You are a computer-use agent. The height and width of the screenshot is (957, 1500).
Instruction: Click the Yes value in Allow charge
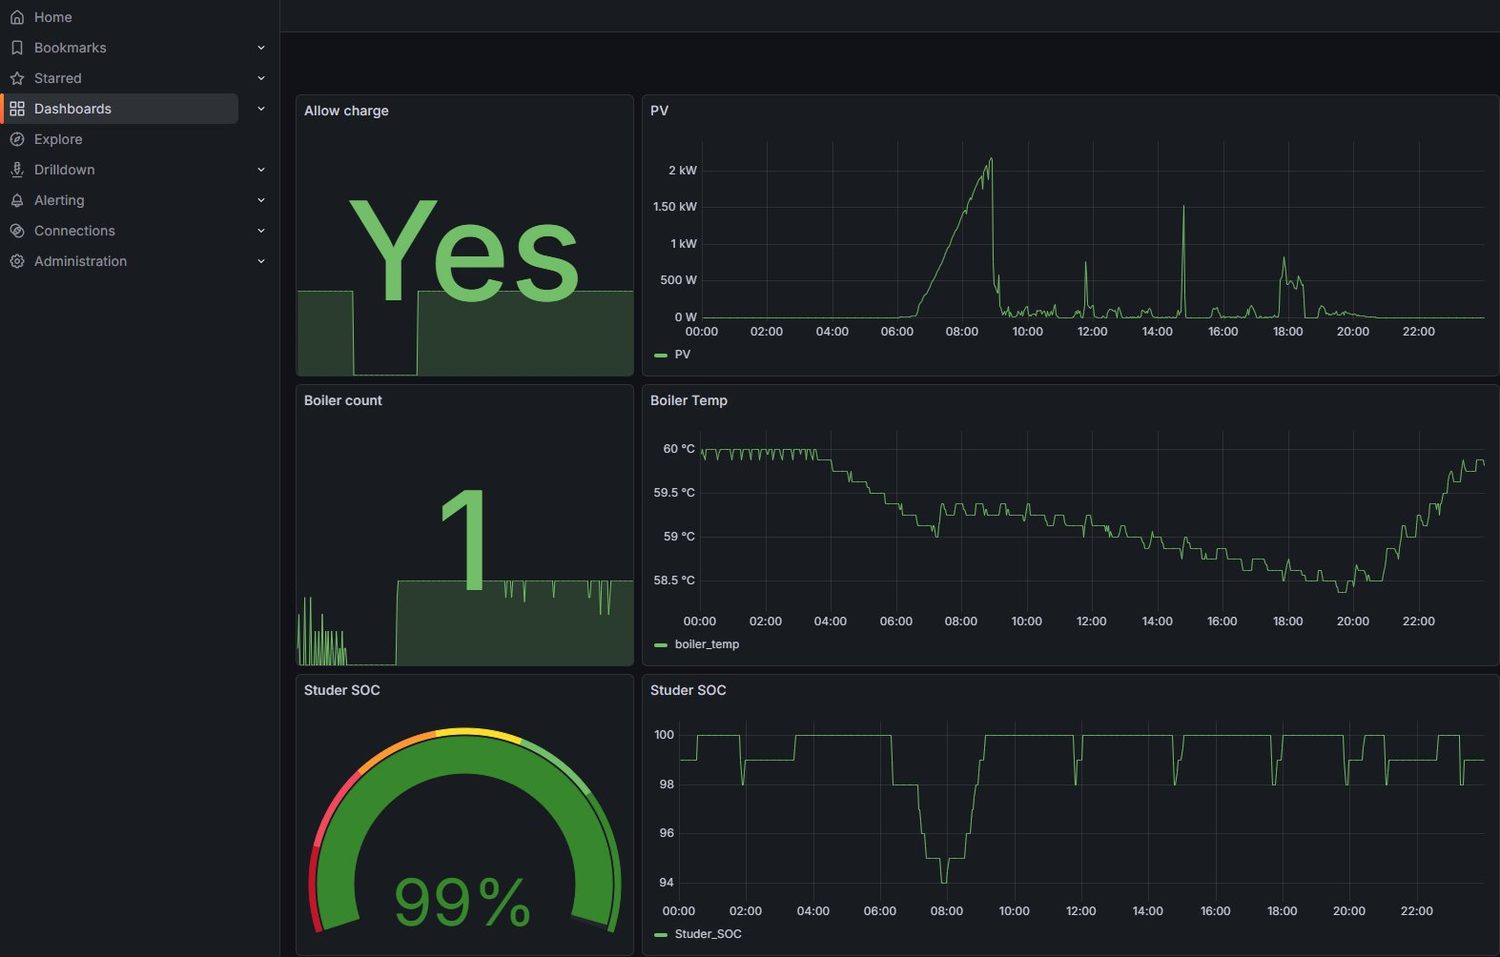point(464,251)
